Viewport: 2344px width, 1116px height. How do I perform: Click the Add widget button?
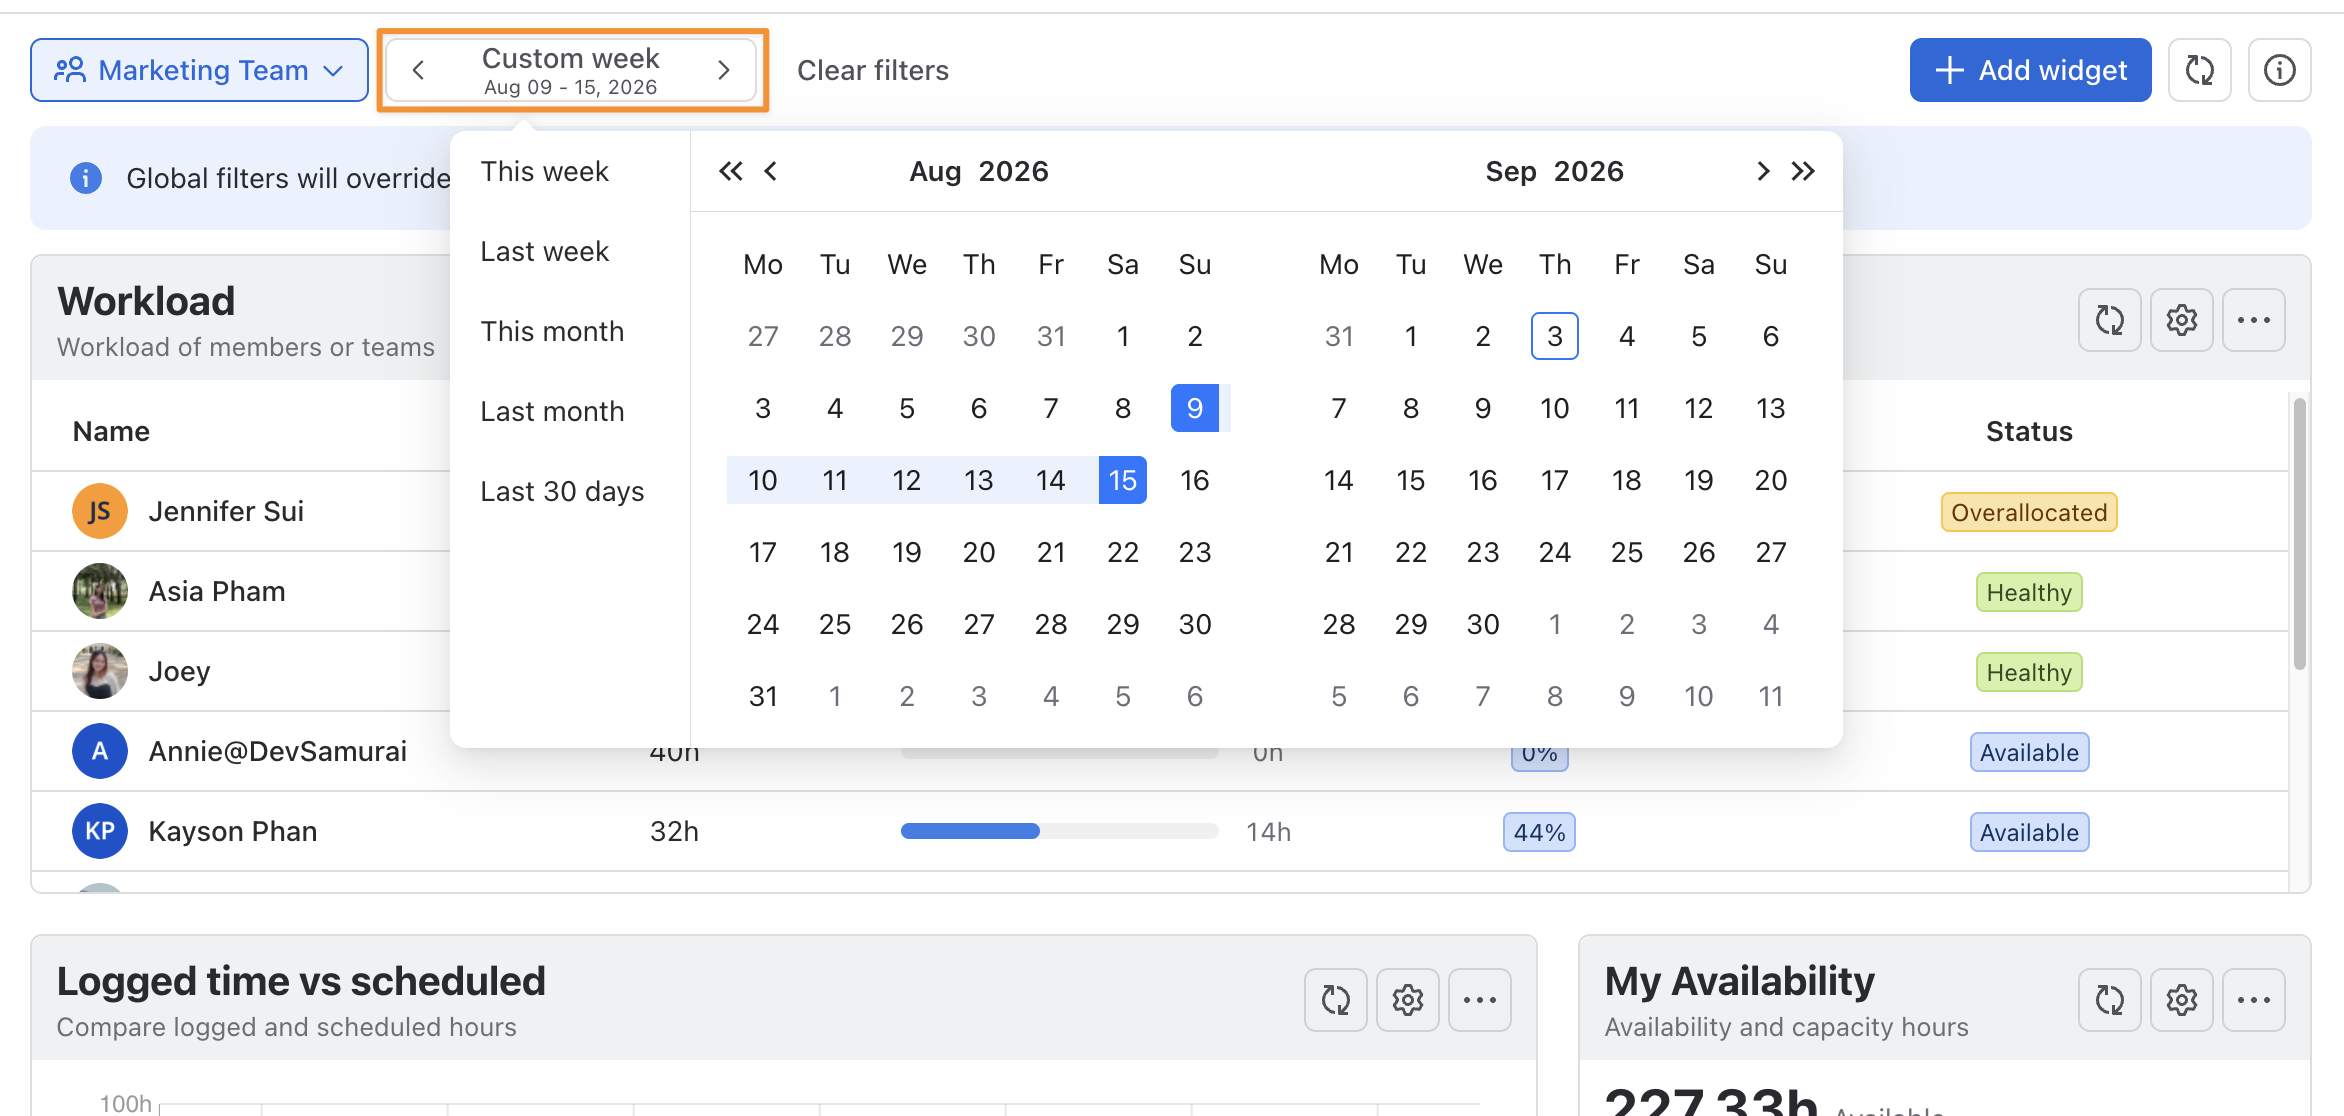pyautogui.click(x=2030, y=70)
